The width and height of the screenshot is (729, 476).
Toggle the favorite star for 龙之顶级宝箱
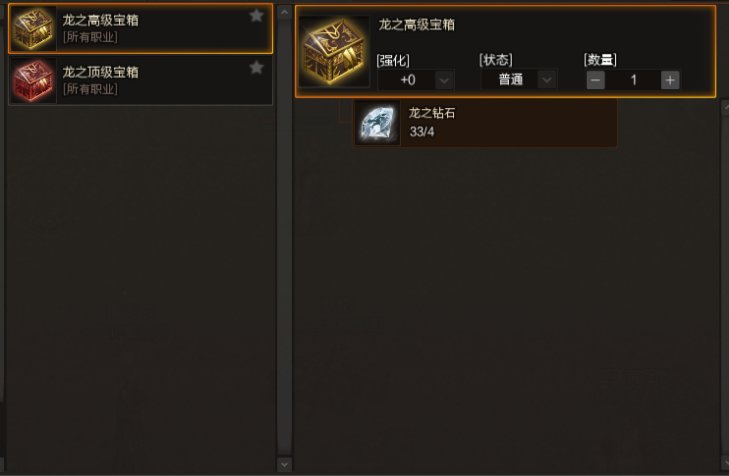click(257, 68)
